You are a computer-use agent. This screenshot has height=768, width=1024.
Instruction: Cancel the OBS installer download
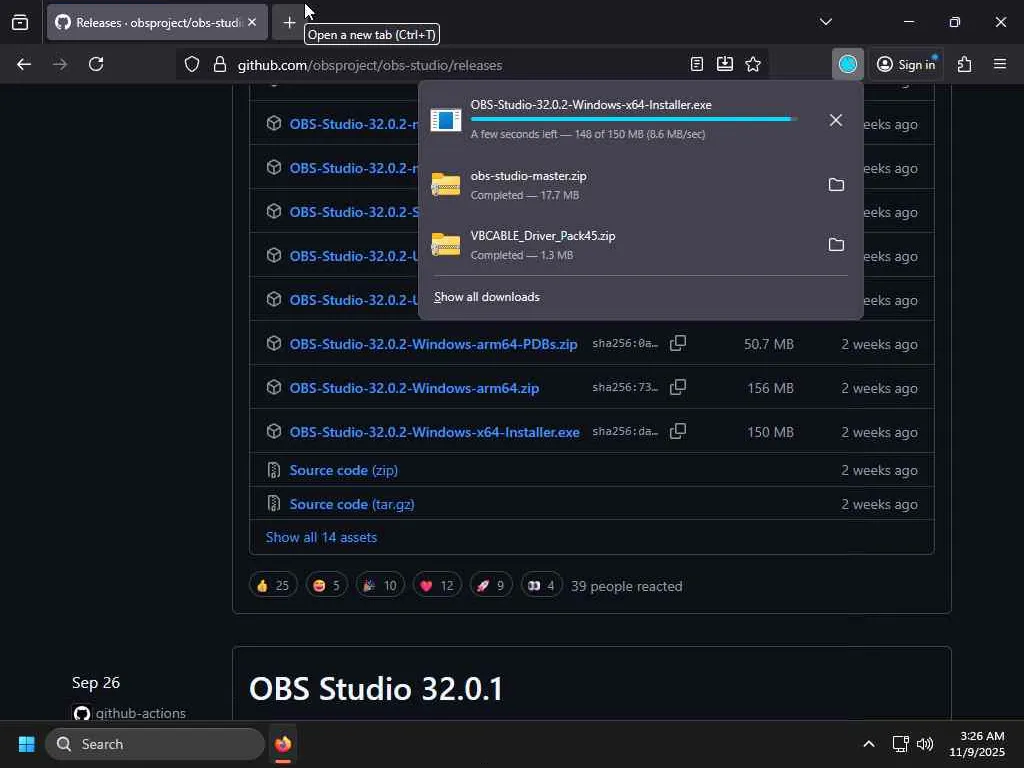tap(835, 120)
